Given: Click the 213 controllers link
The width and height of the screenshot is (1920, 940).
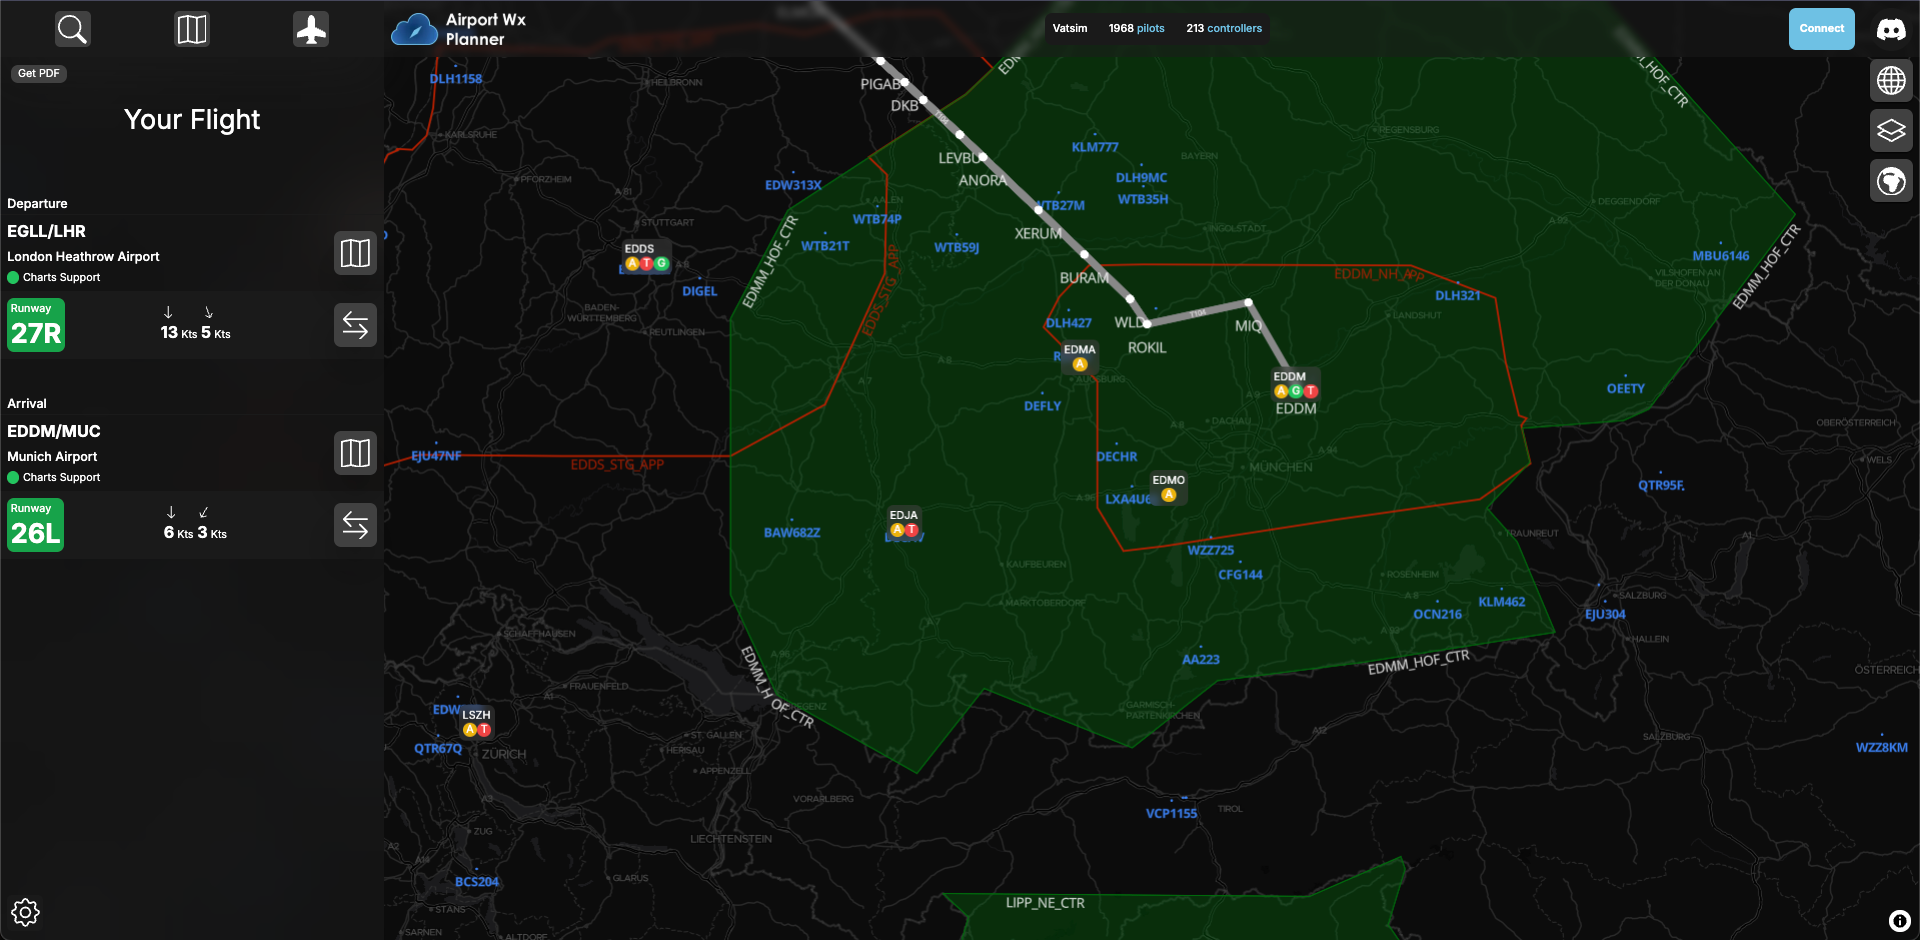Looking at the screenshot, I should coord(1224,28).
